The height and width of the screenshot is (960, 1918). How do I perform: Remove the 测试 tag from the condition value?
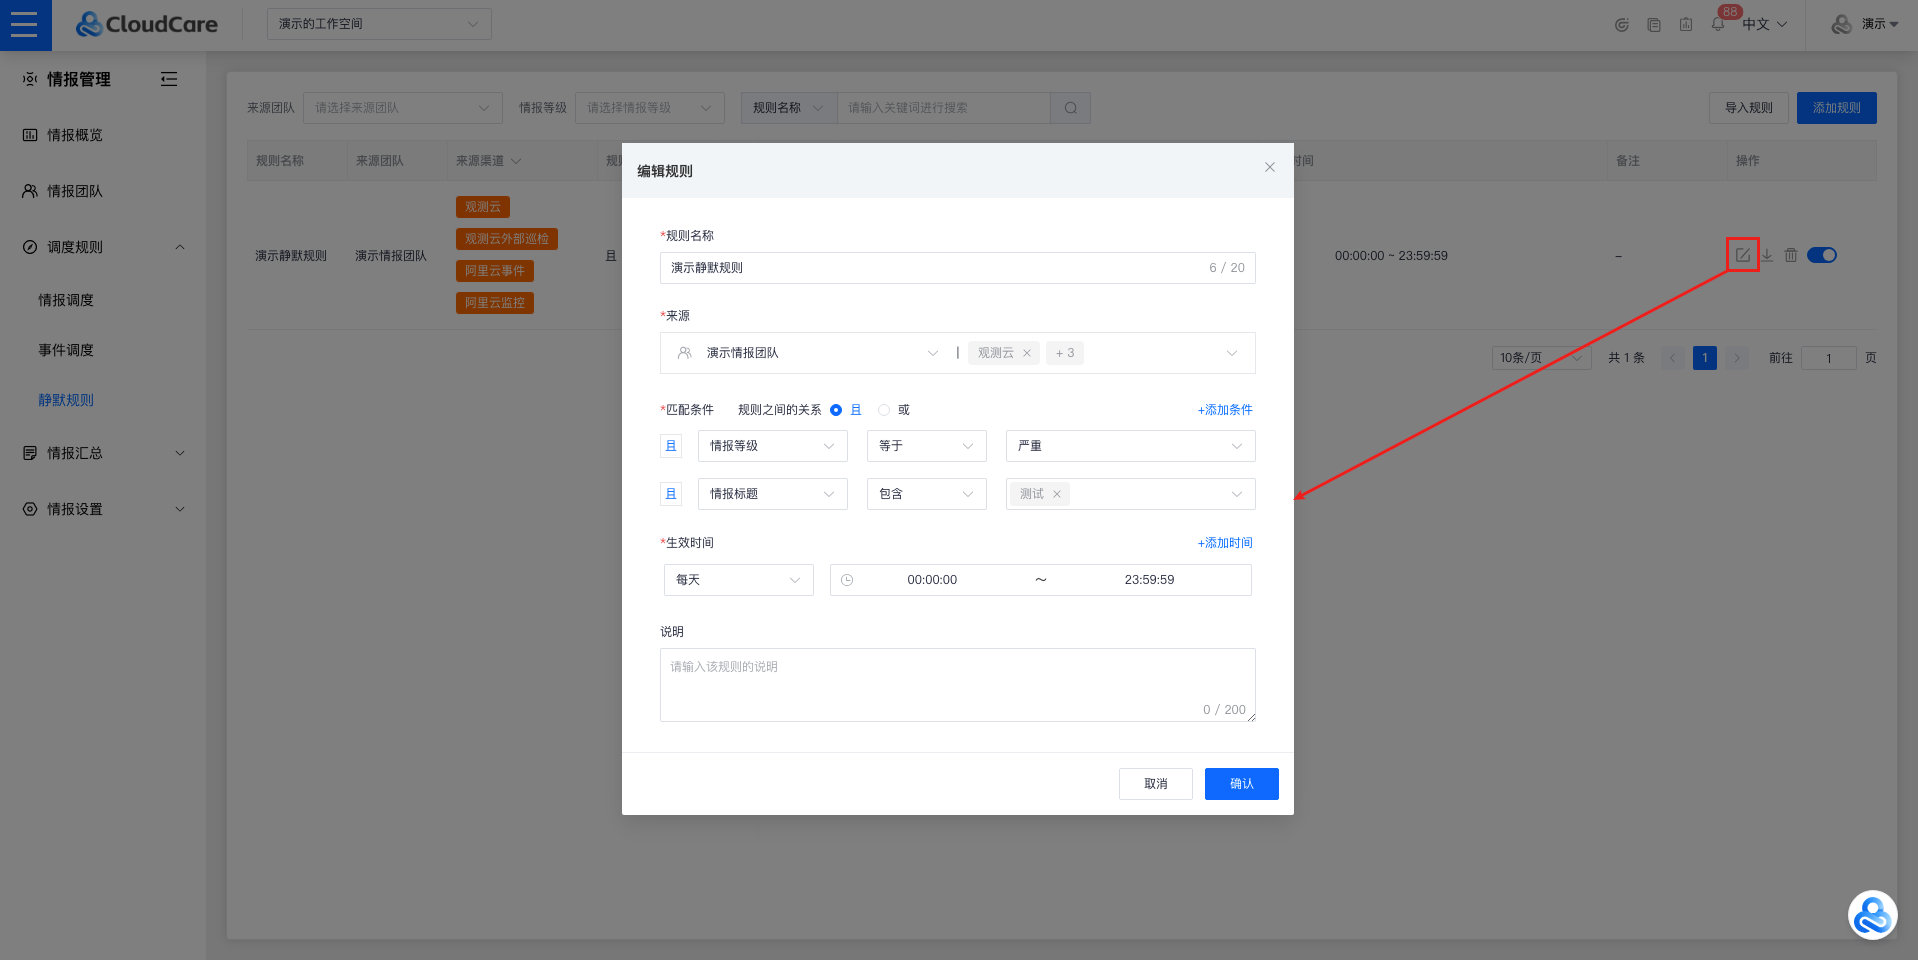point(1057,494)
